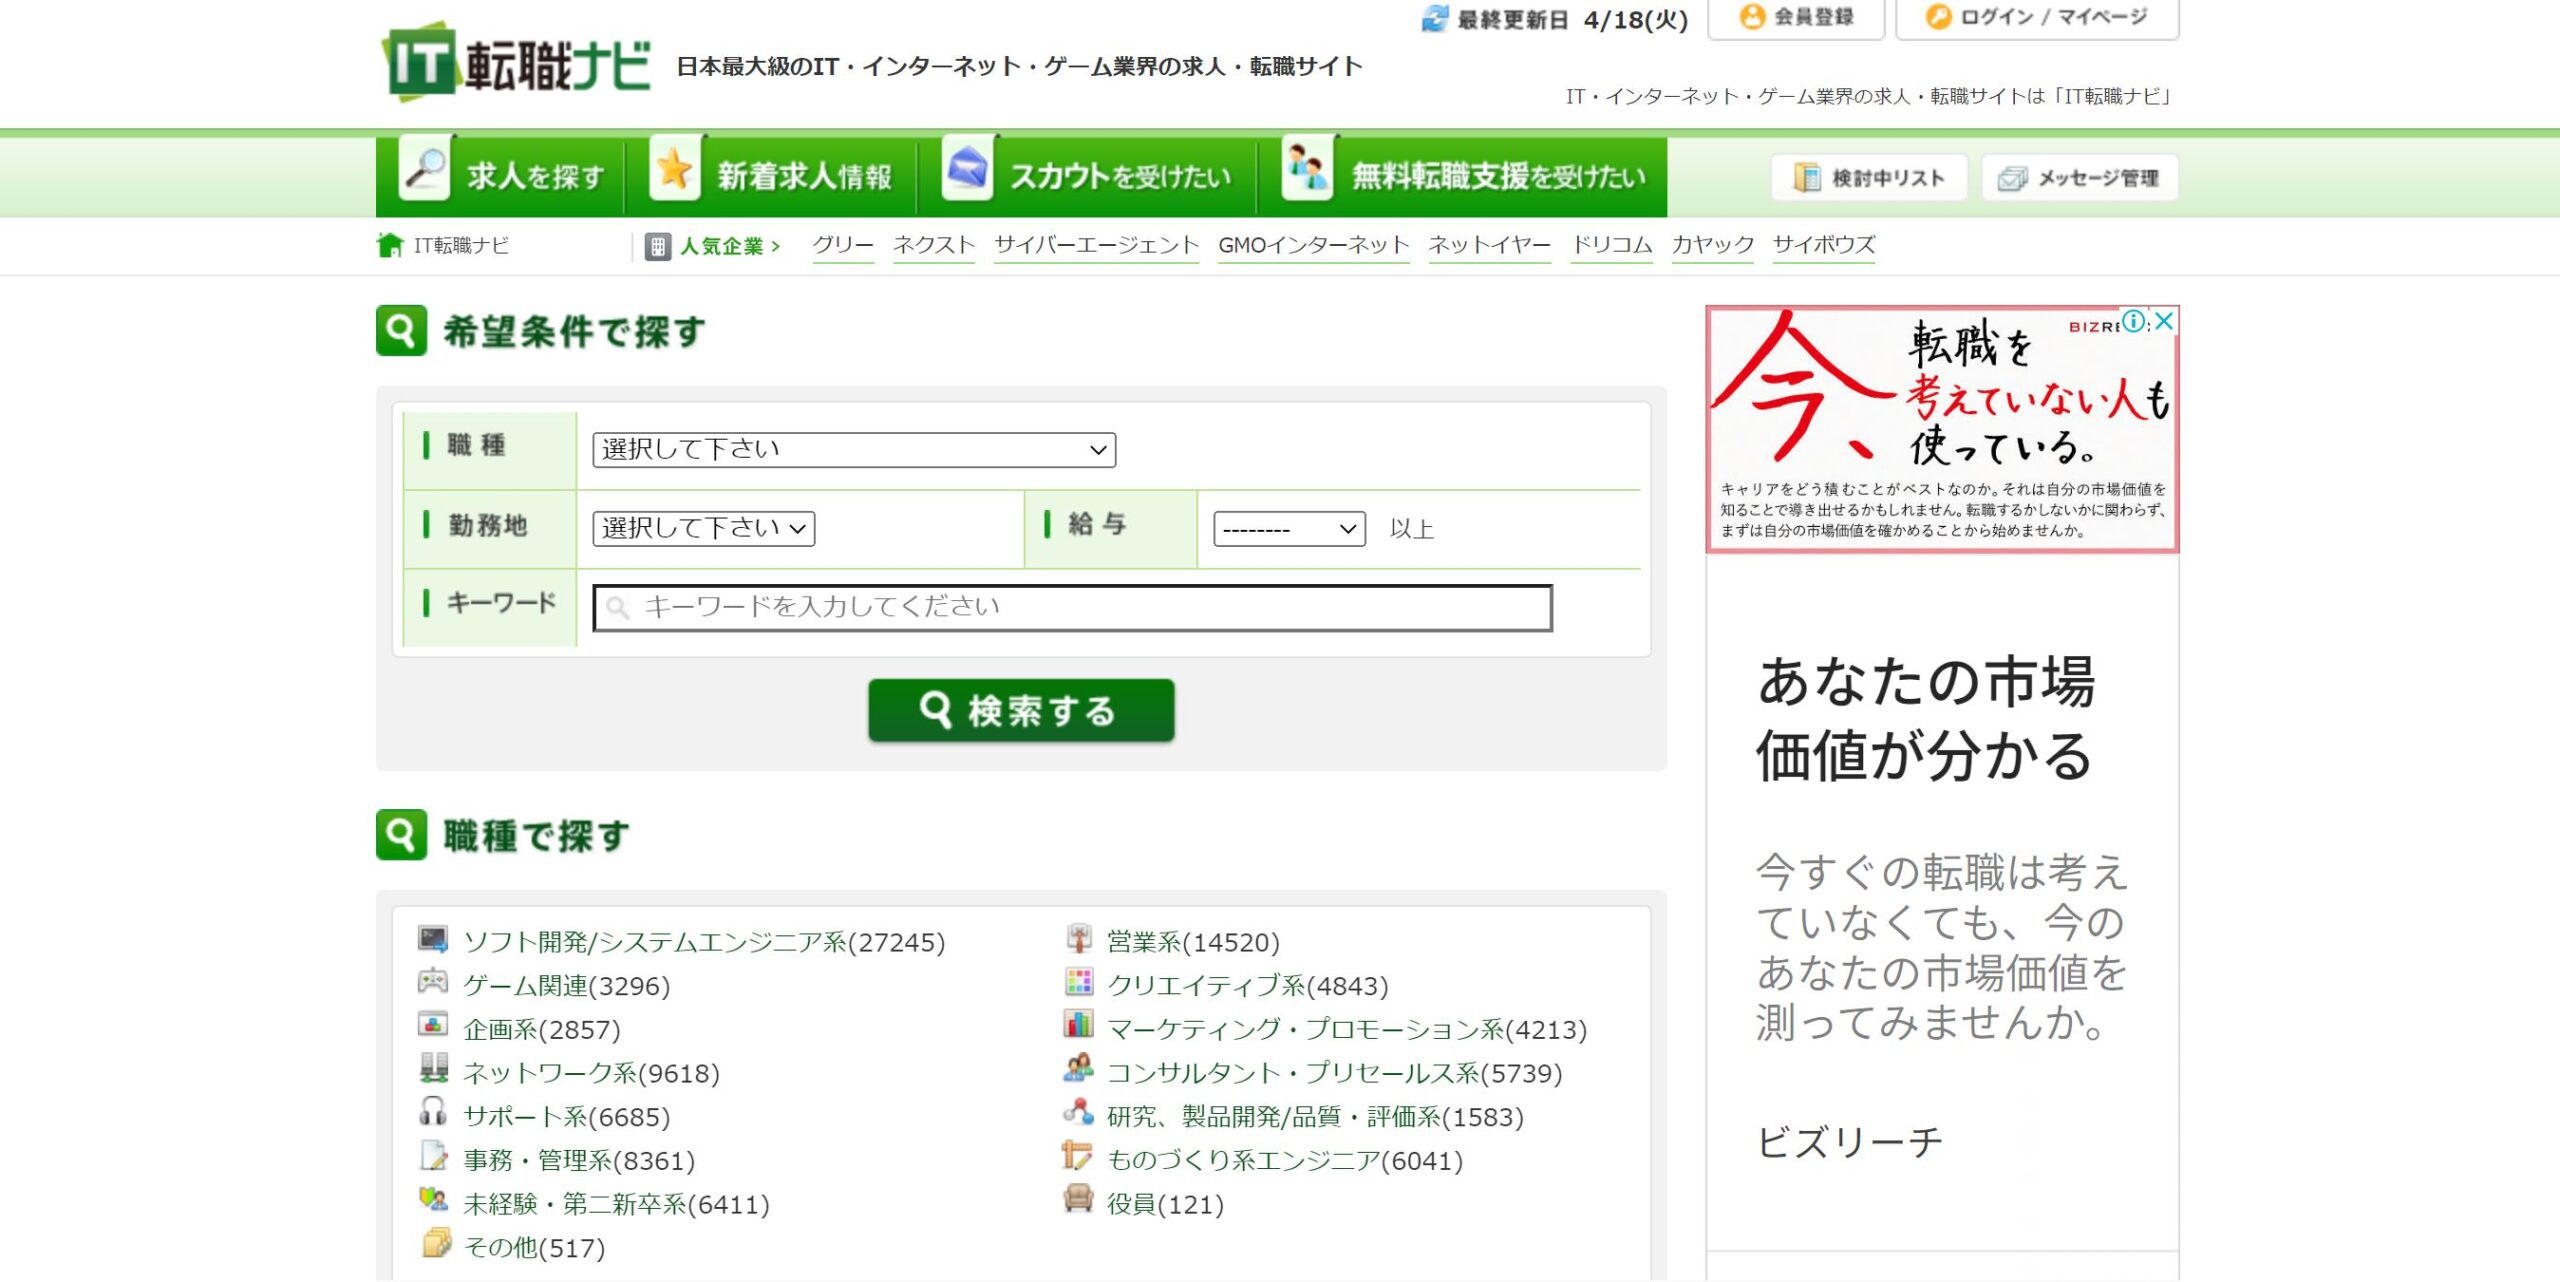Screen dimensions: 2560x1282
Task: Expand the 勤務地 selection dropdown
Action: 703,528
